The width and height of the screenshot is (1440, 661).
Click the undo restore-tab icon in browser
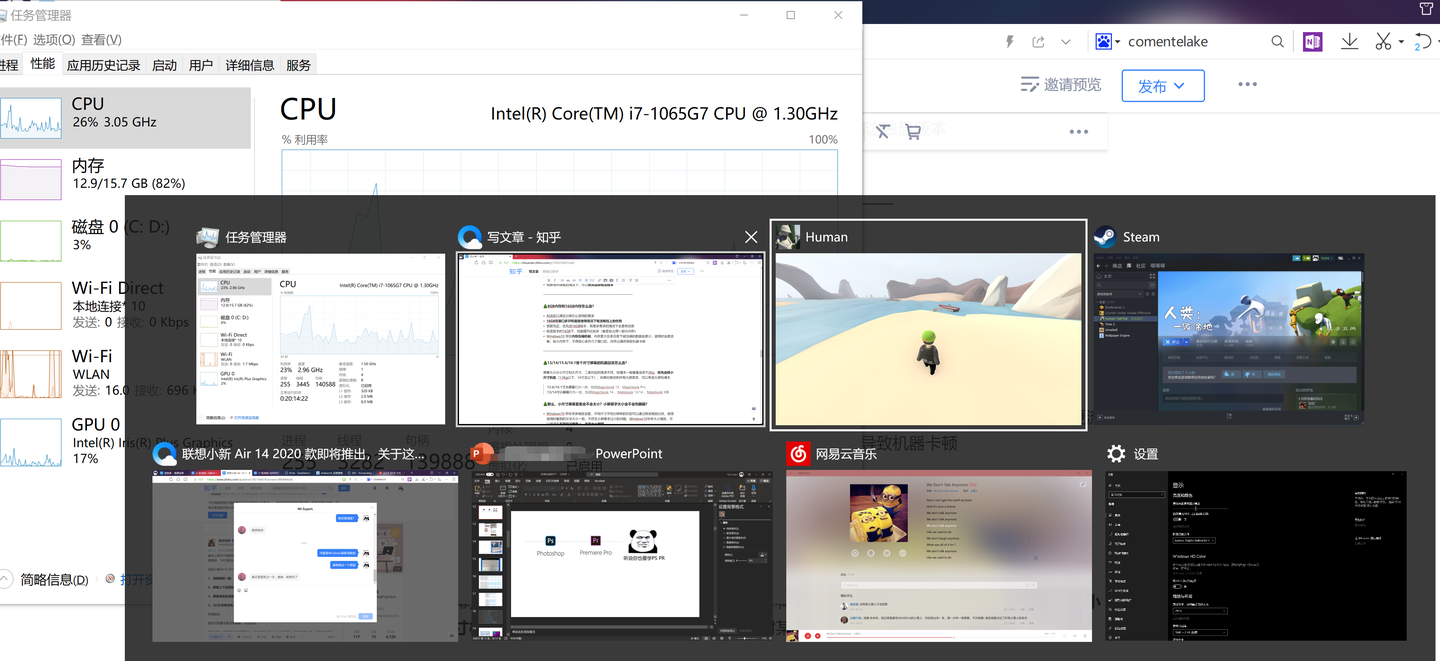(1423, 42)
